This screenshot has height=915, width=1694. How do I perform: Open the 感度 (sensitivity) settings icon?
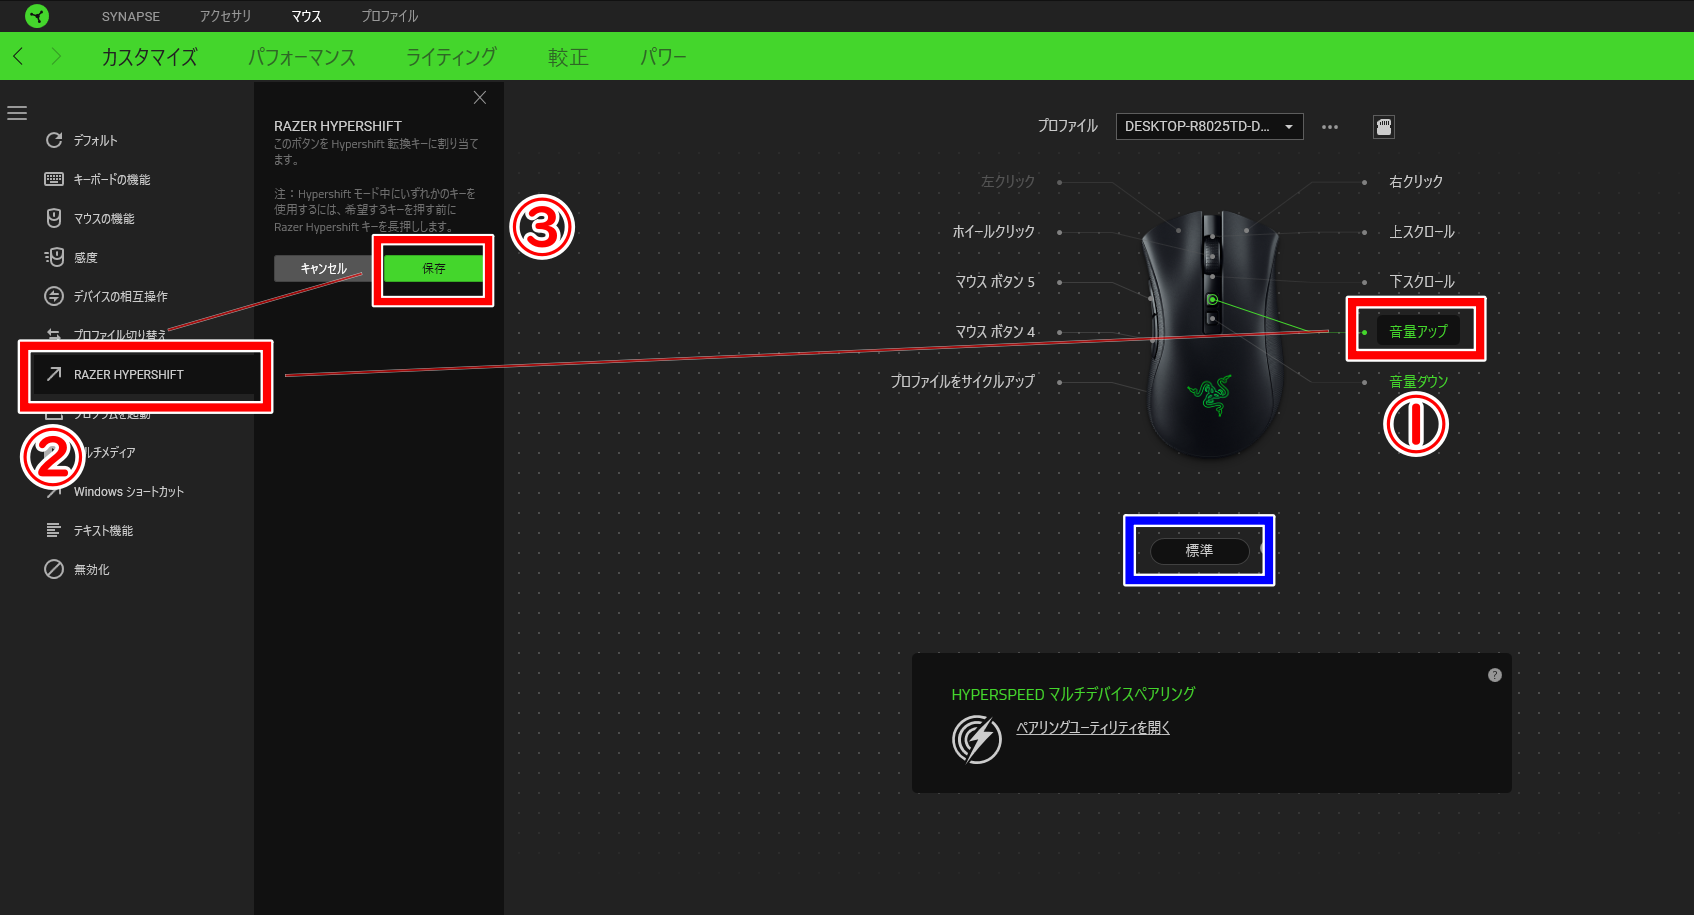point(55,257)
